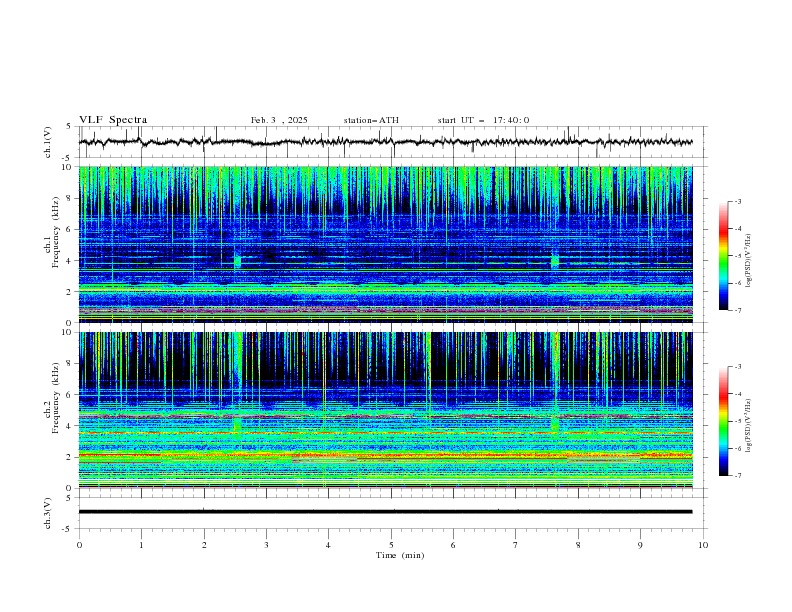Screen dimensions: 792x612
Task: Click the ch.1 colorbar "log(PSD)(V²/Hz)" label
Action: [x=748, y=261]
